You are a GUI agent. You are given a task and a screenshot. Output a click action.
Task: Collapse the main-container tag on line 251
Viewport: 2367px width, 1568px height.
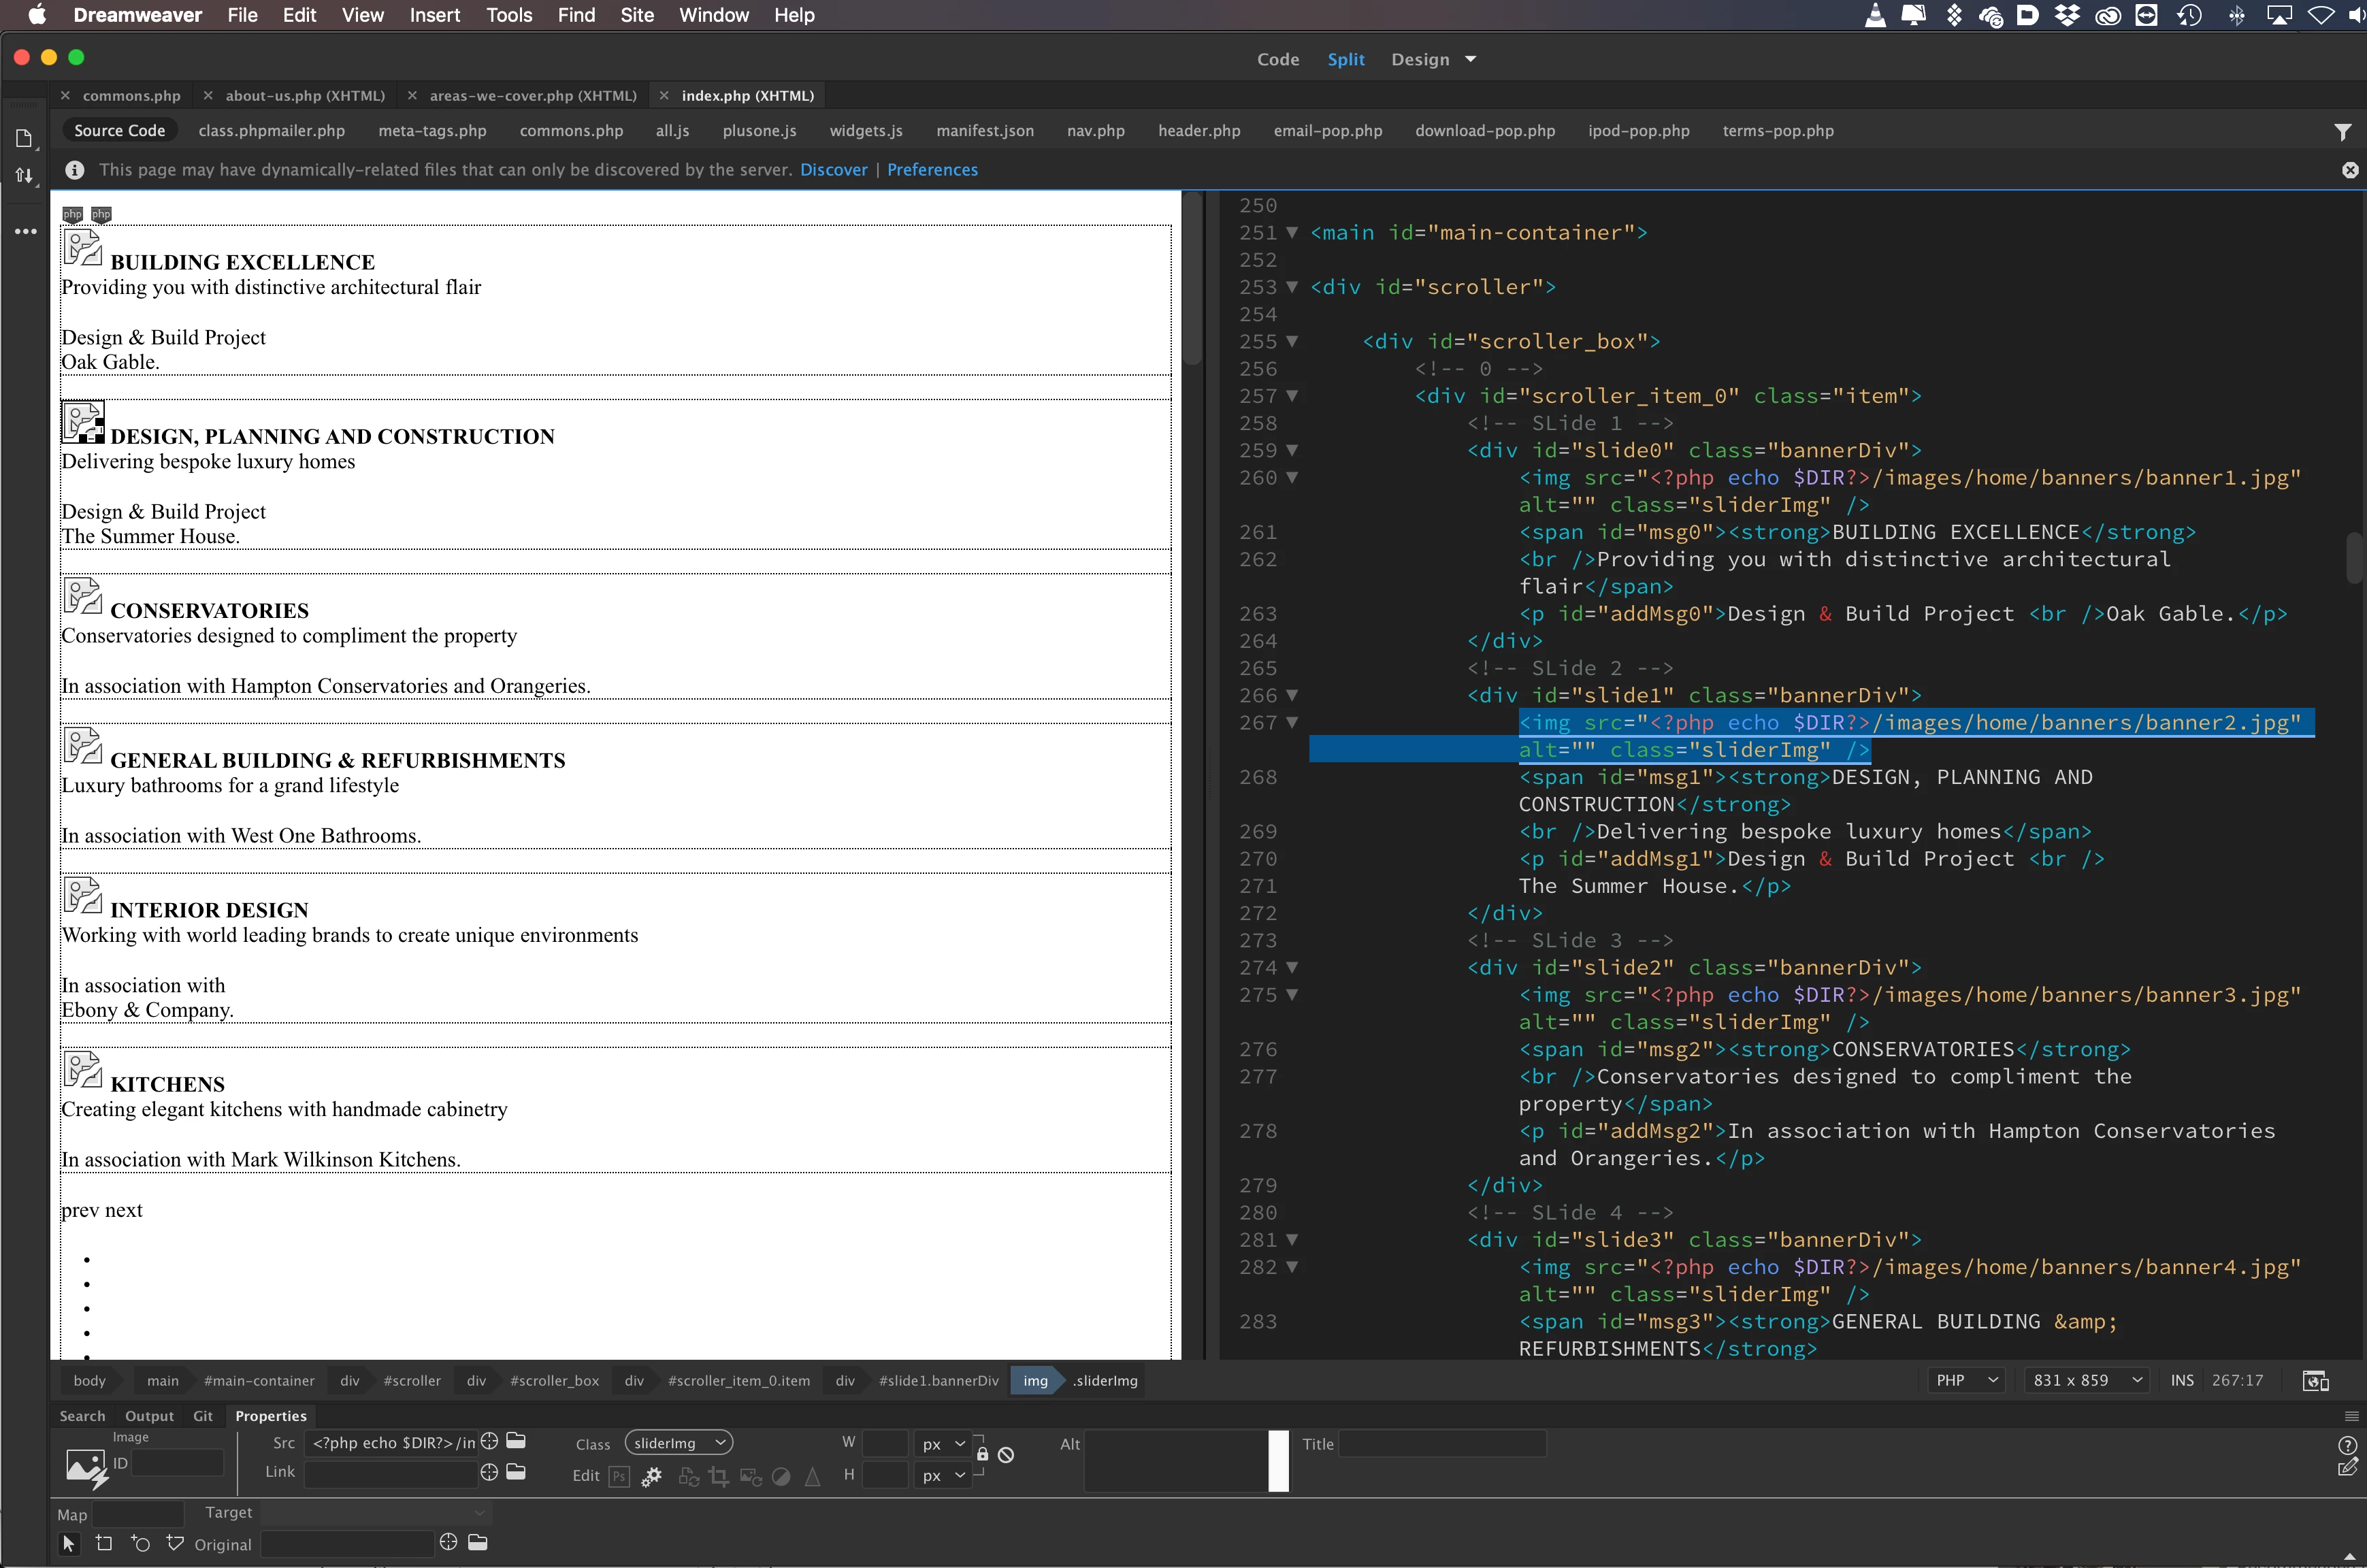(1292, 233)
